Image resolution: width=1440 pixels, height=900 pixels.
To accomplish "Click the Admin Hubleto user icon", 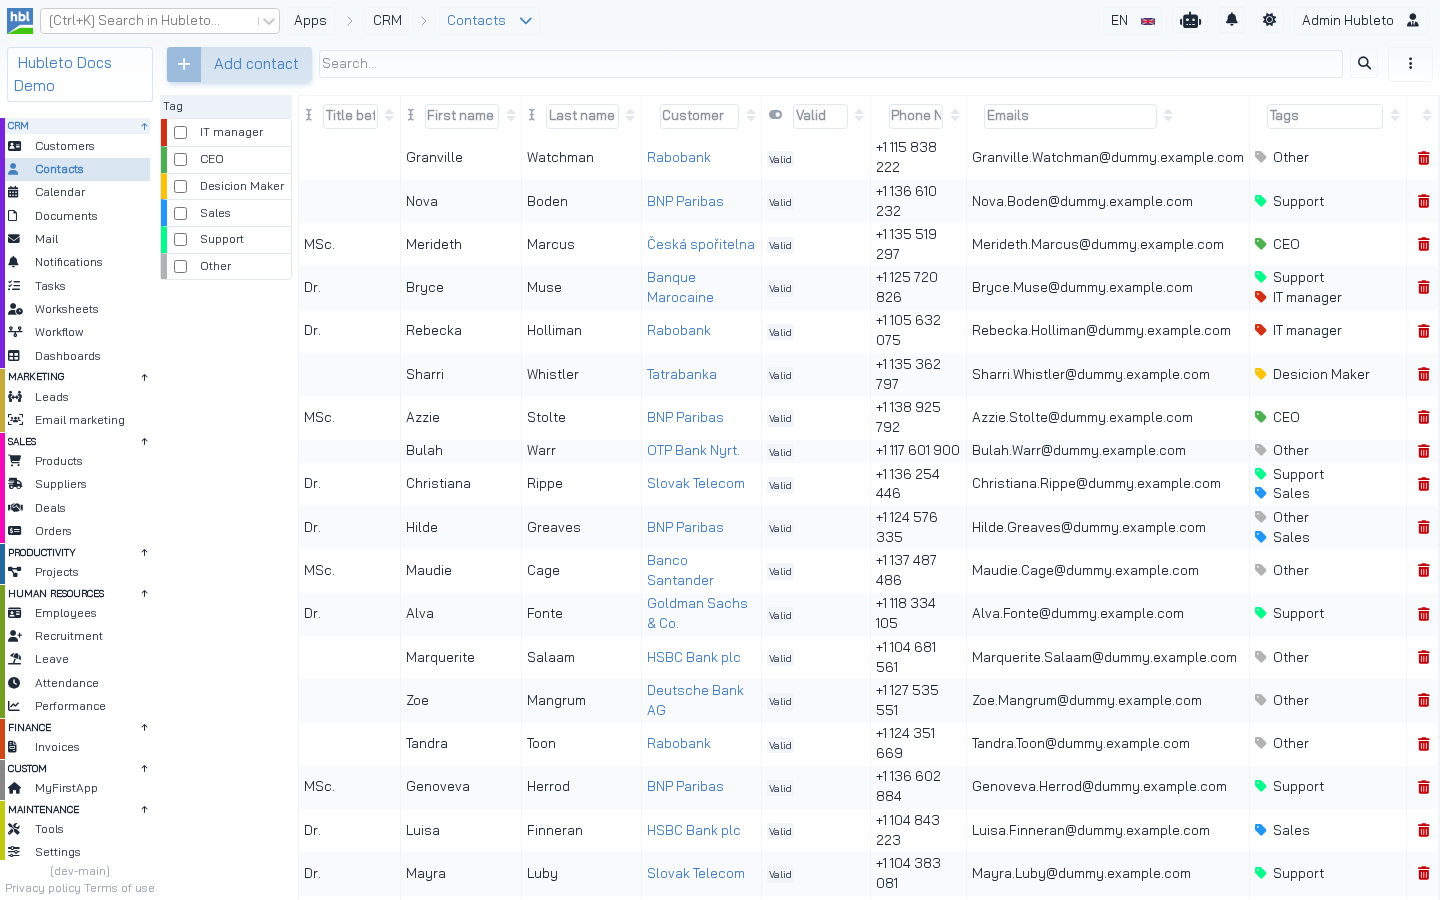I will pyautogui.click(x=1413, y=20).
